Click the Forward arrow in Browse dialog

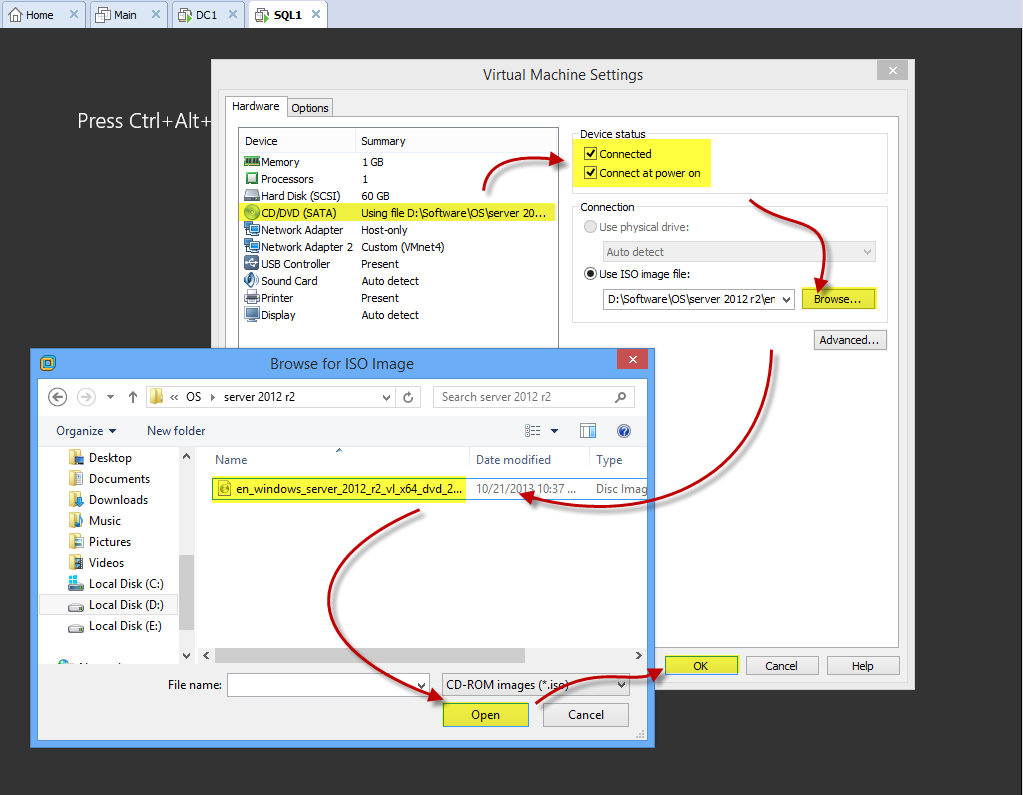click(x=86, y=397)
